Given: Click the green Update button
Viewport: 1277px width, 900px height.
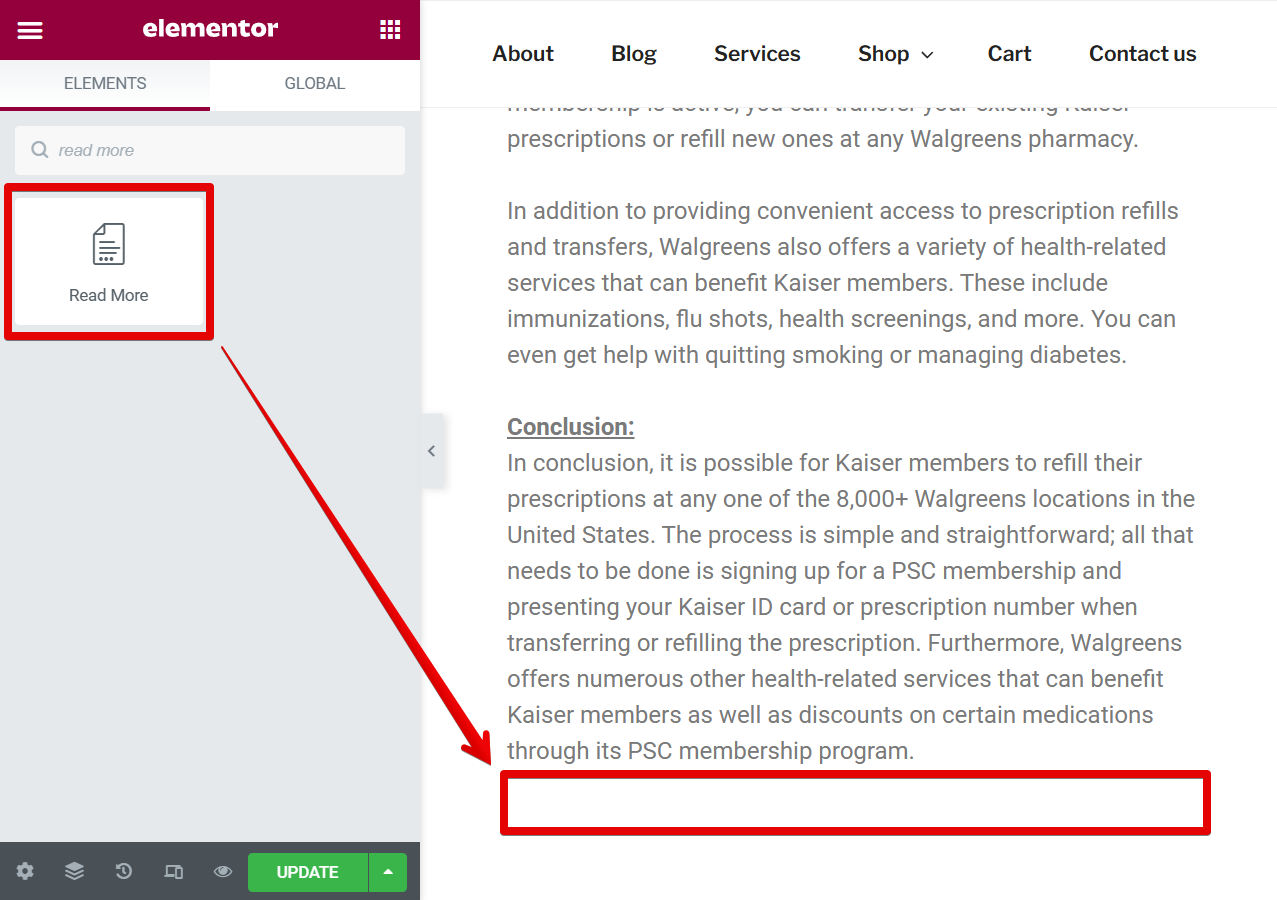Looking at the screenshot, I should pyautogui.click(x=307, y=872).
